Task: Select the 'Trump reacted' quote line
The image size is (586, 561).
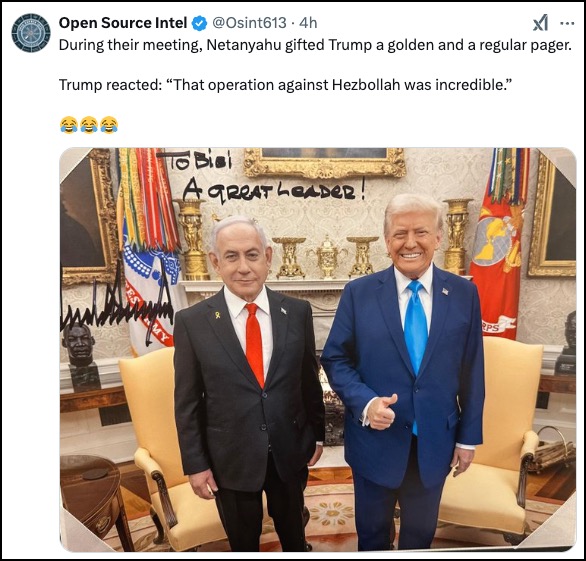Action: [x=285, y=85]
